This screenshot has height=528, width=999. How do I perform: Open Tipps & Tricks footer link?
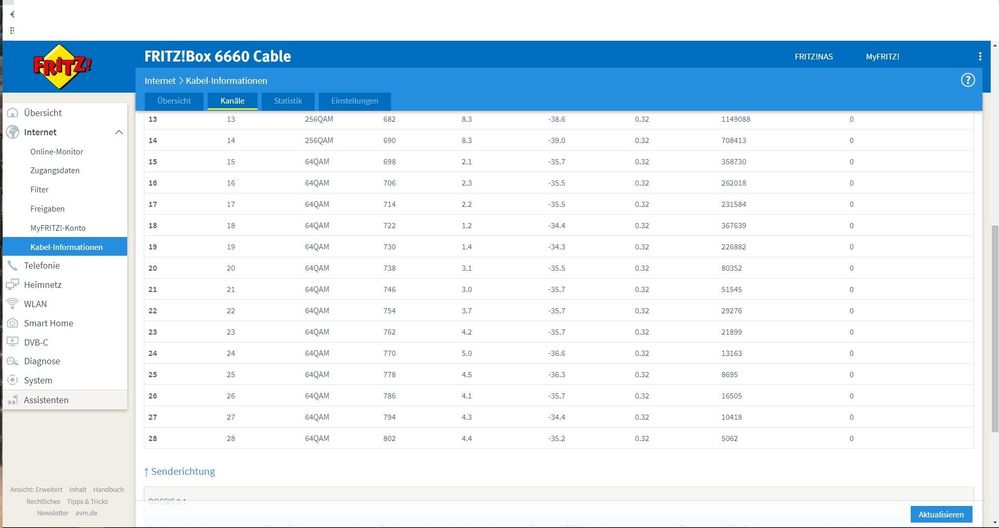[x=87, y=501]
